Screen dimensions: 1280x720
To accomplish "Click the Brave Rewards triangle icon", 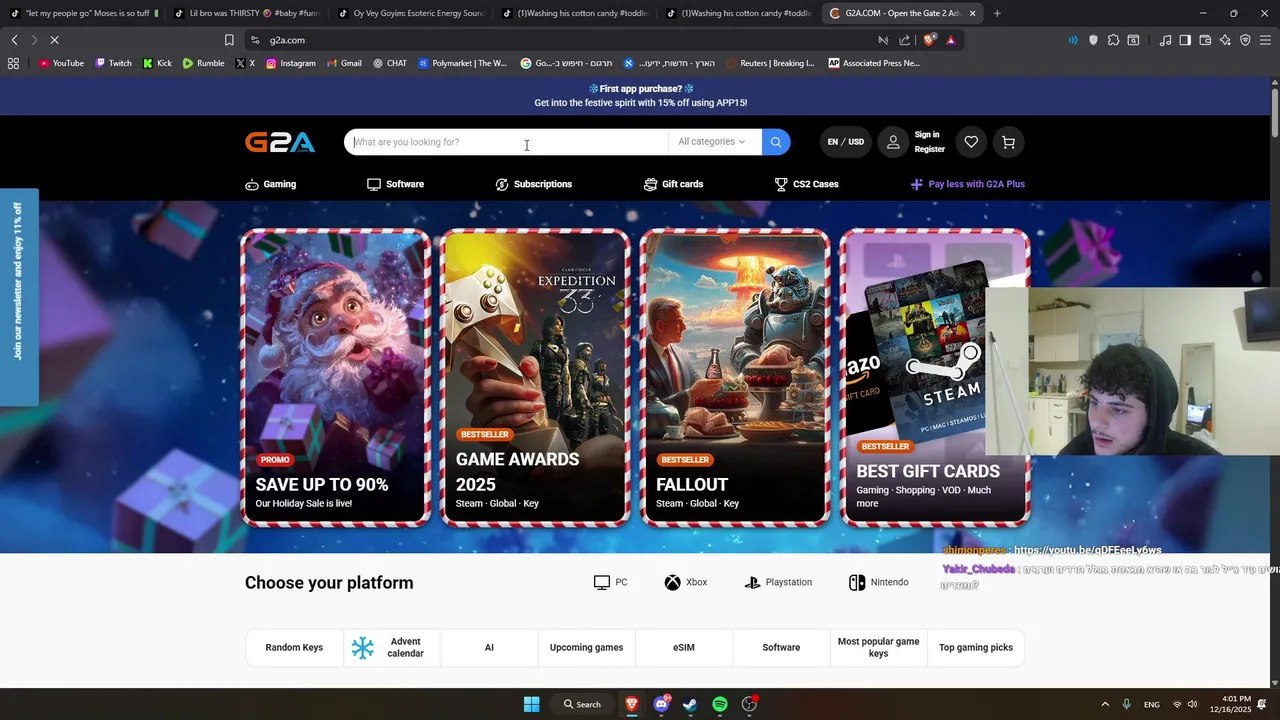I will (950, 40).
